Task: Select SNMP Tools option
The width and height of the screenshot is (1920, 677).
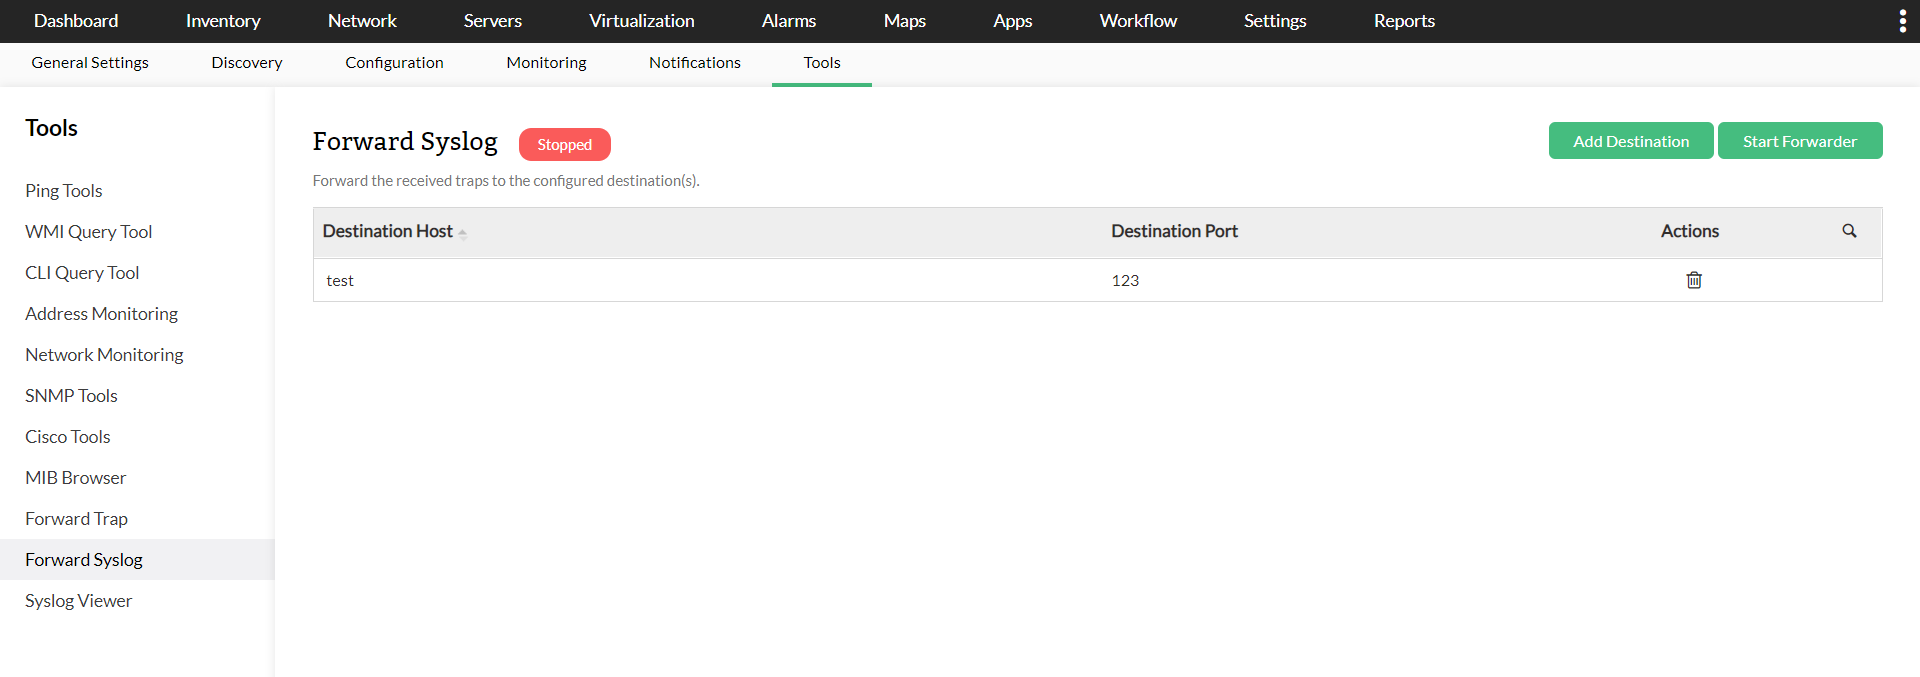Action: click(72, 396)
